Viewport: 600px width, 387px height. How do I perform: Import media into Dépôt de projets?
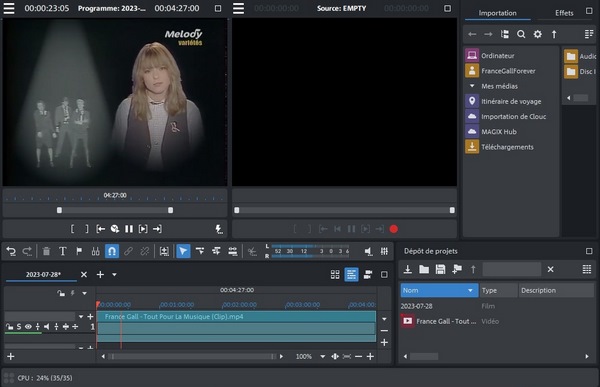(x=408, y=269)
